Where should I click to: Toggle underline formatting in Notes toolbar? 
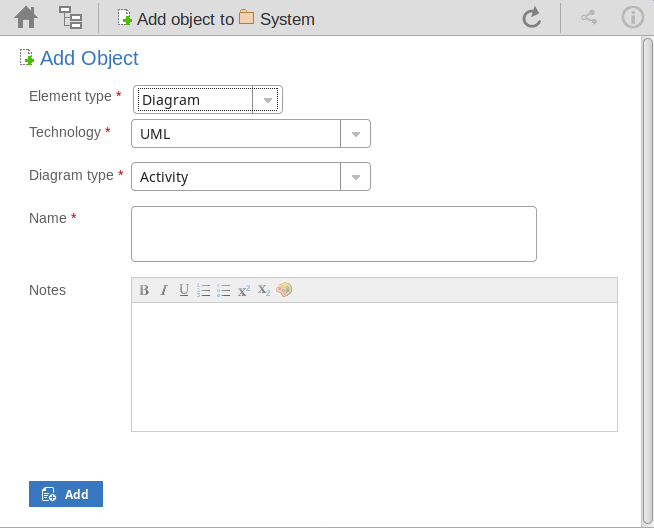pos(184,290)
